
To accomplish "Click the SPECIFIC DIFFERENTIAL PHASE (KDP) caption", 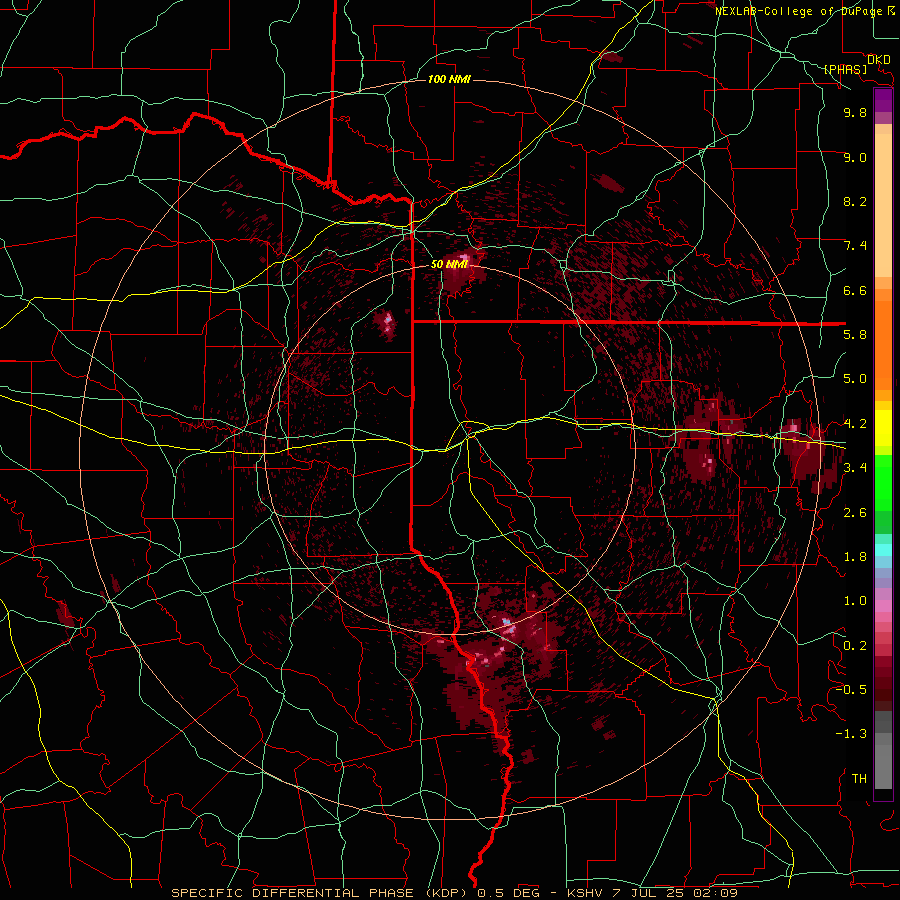I will click(323, 893).
